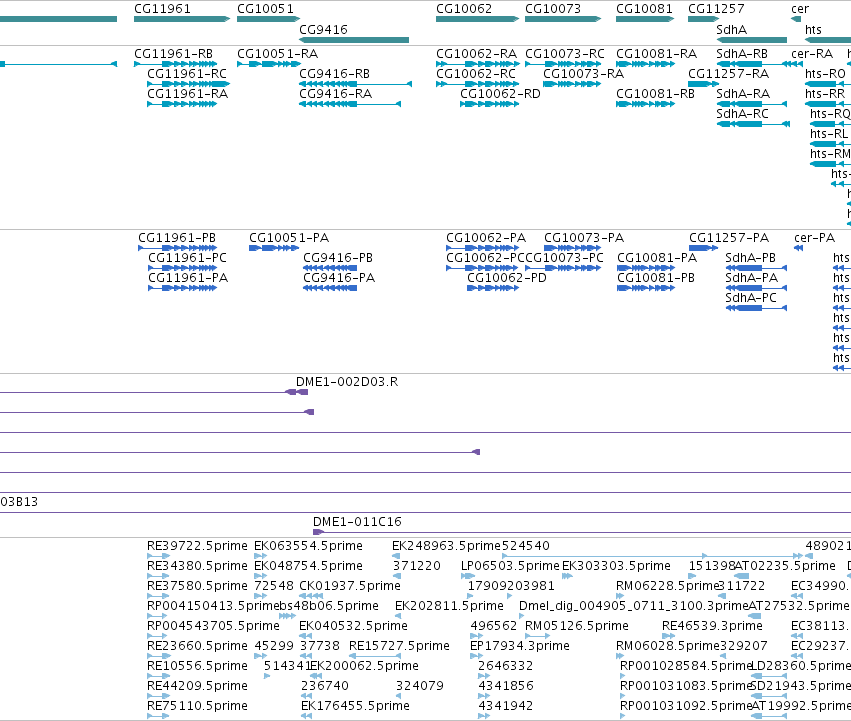Select the EK040532.5prime EST label

(353, 626)
